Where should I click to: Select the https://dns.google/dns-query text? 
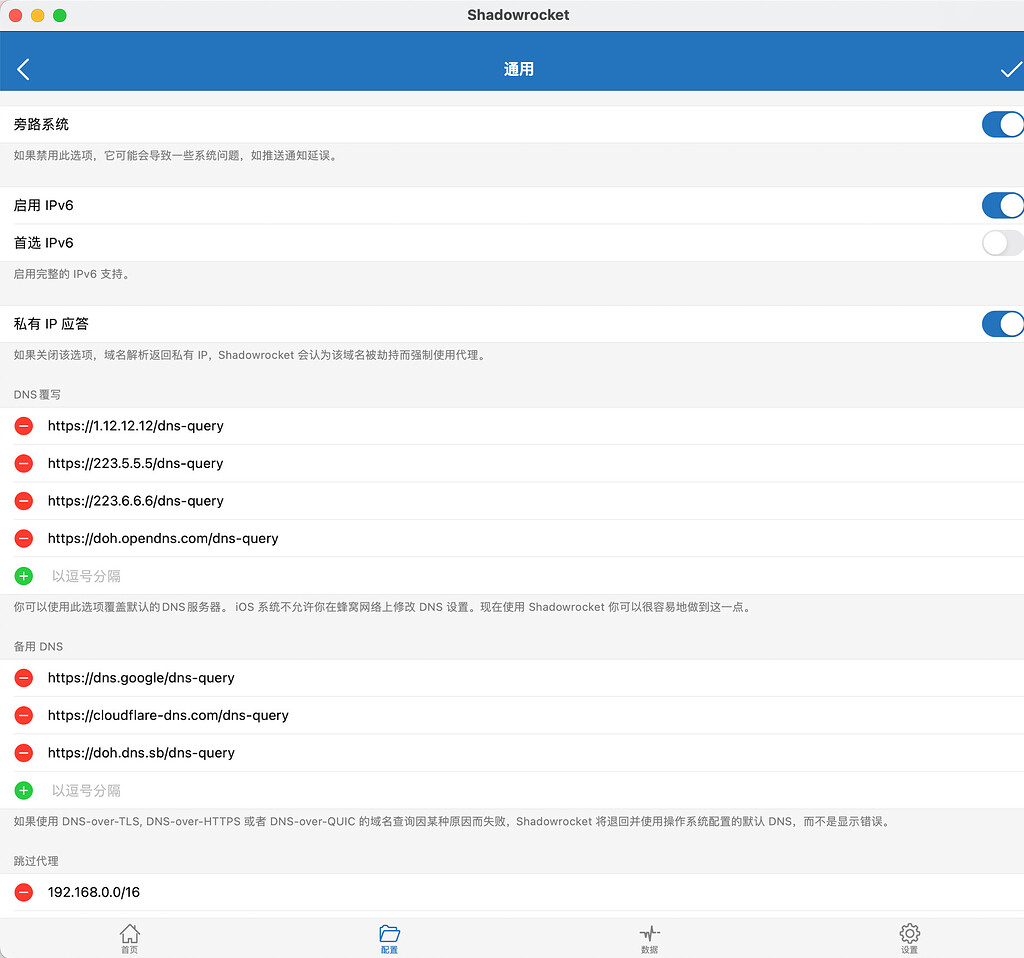click(x=141, y=678)
